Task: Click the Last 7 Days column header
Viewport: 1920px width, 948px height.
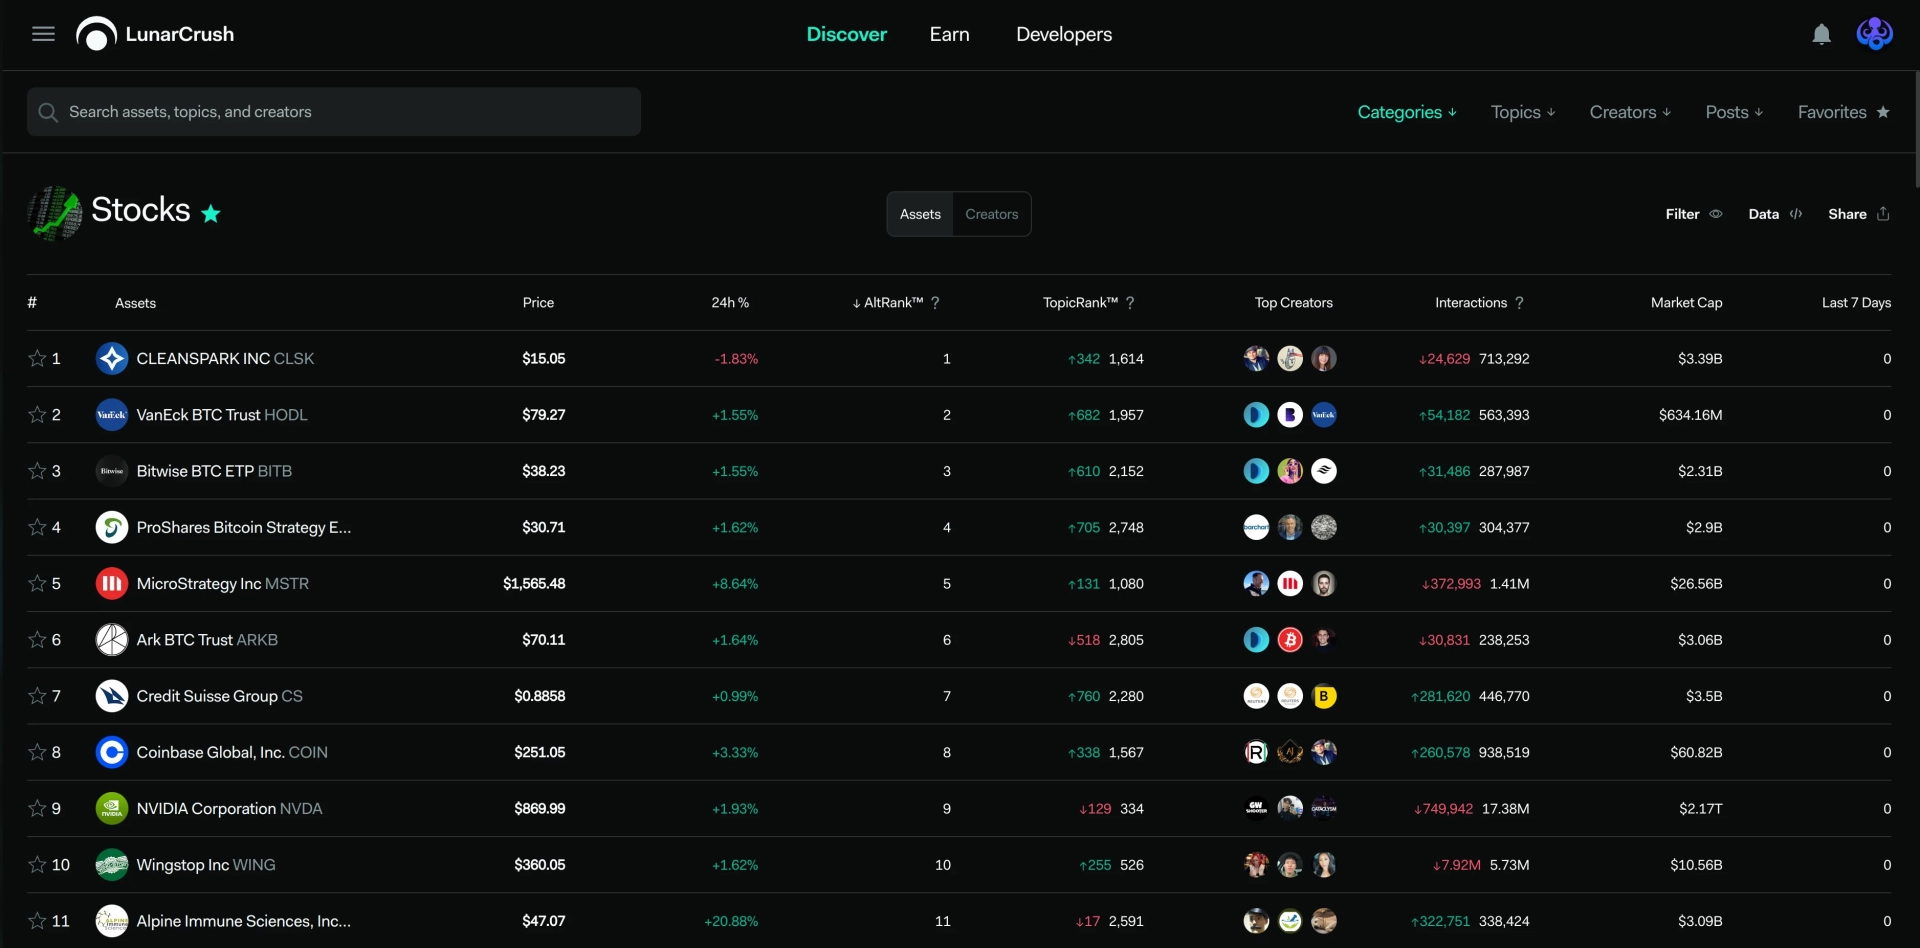Action: pos(1856,303)
